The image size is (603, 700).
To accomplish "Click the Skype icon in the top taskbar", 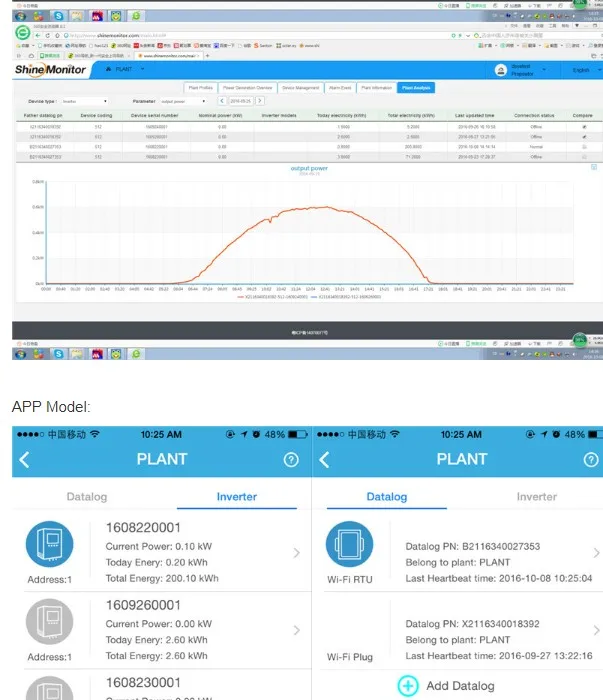I will pyautogui.click(x=58, y=17).
